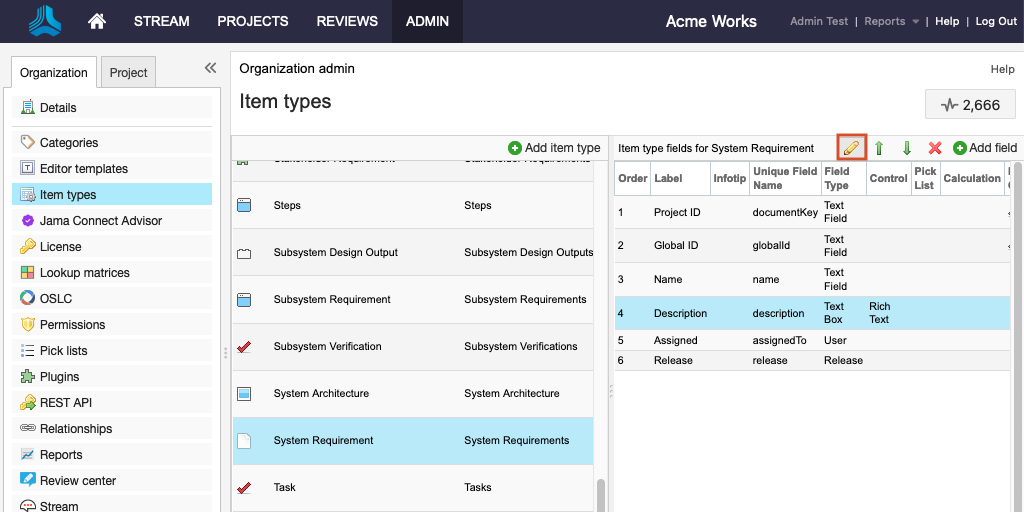Image resolution: width=1024 pixels, height=512 pixels.
Task: Click the Add field button
Action: click(985, 148)
